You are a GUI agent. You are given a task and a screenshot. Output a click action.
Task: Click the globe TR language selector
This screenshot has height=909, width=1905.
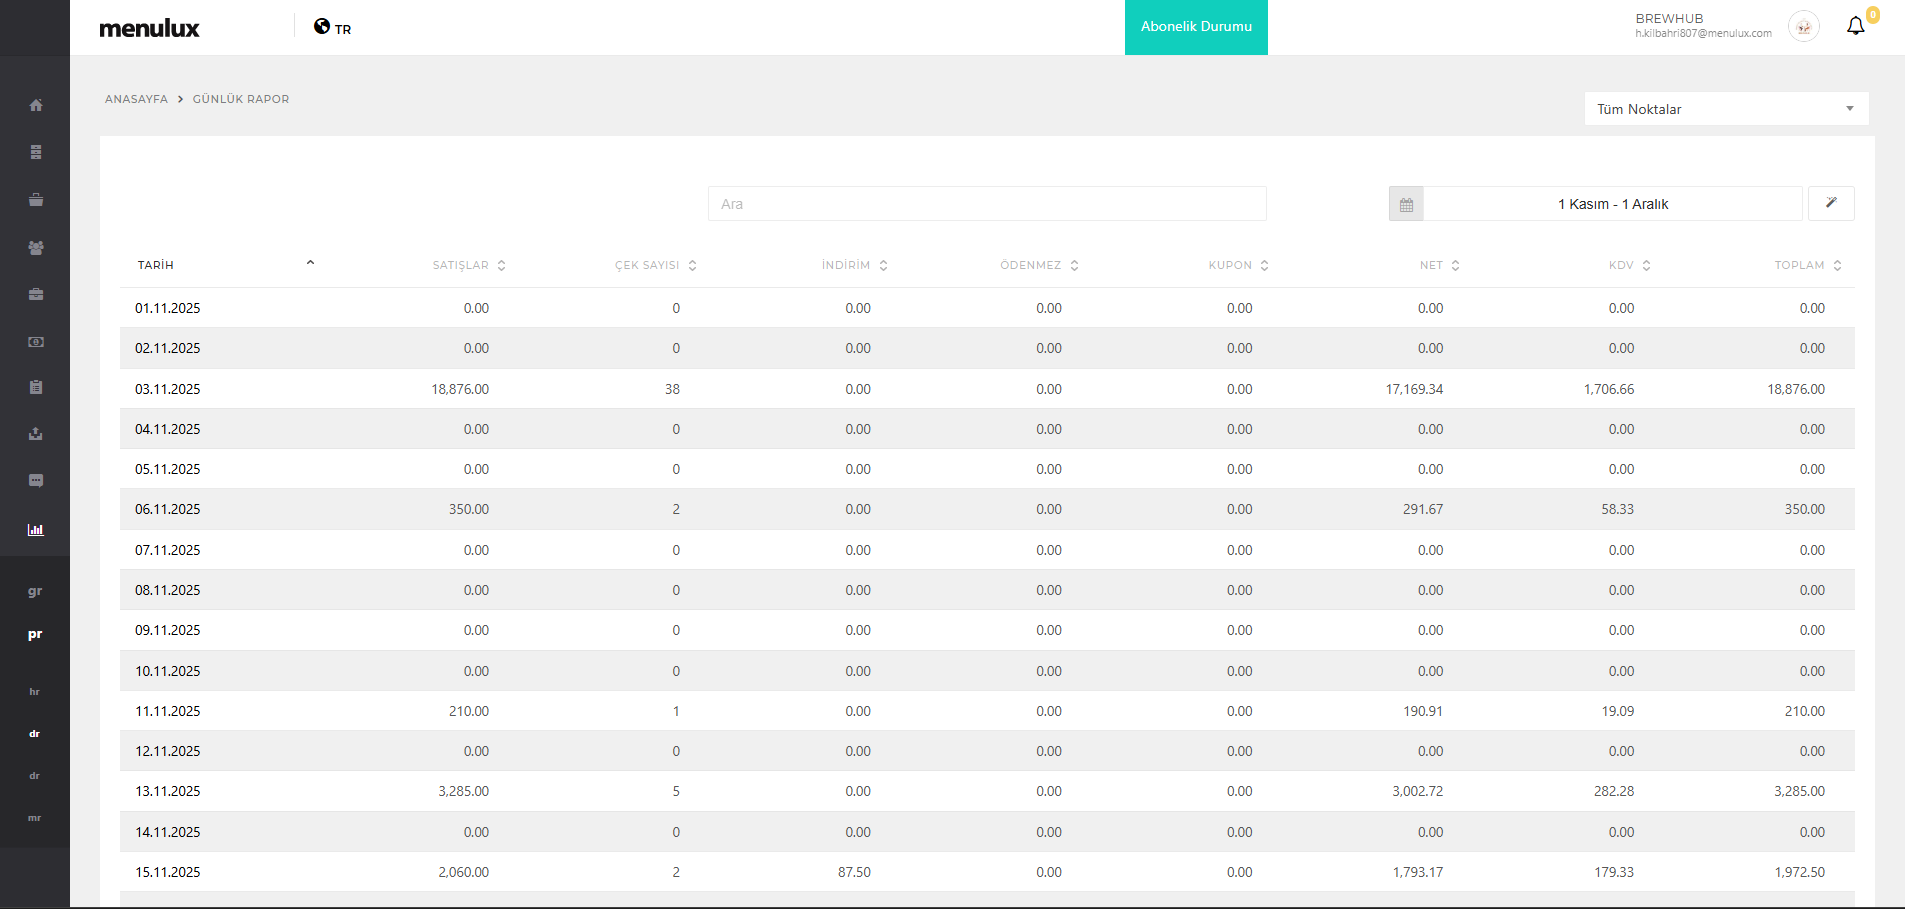point(332,28)
